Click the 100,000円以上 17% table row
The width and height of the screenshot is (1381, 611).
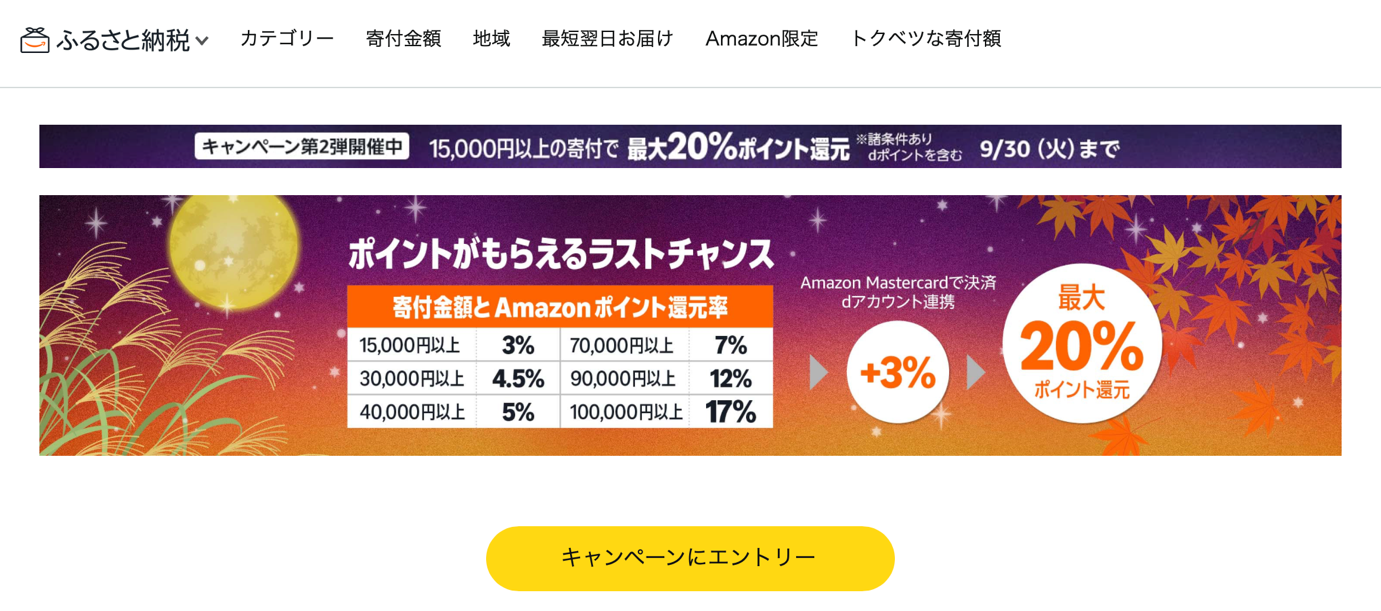(x=666, y=411)
